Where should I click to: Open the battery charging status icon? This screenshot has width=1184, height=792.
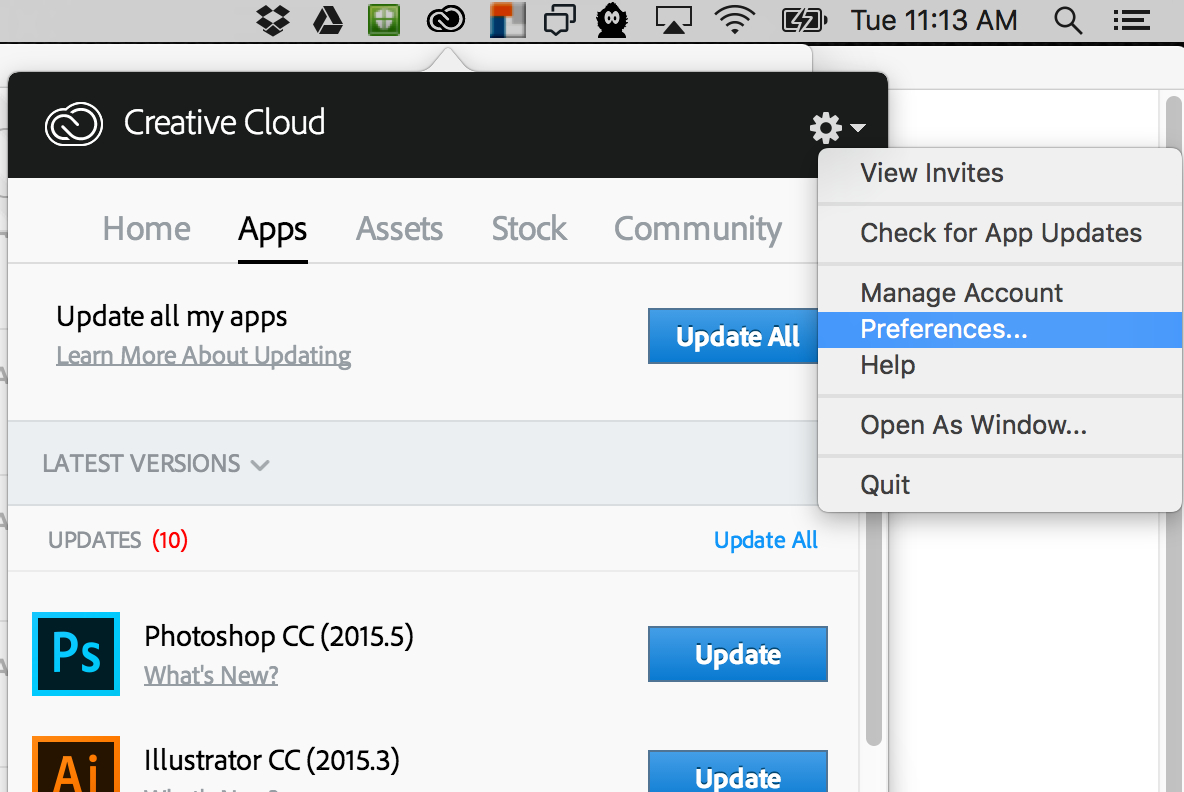click(x=803, y=20)
